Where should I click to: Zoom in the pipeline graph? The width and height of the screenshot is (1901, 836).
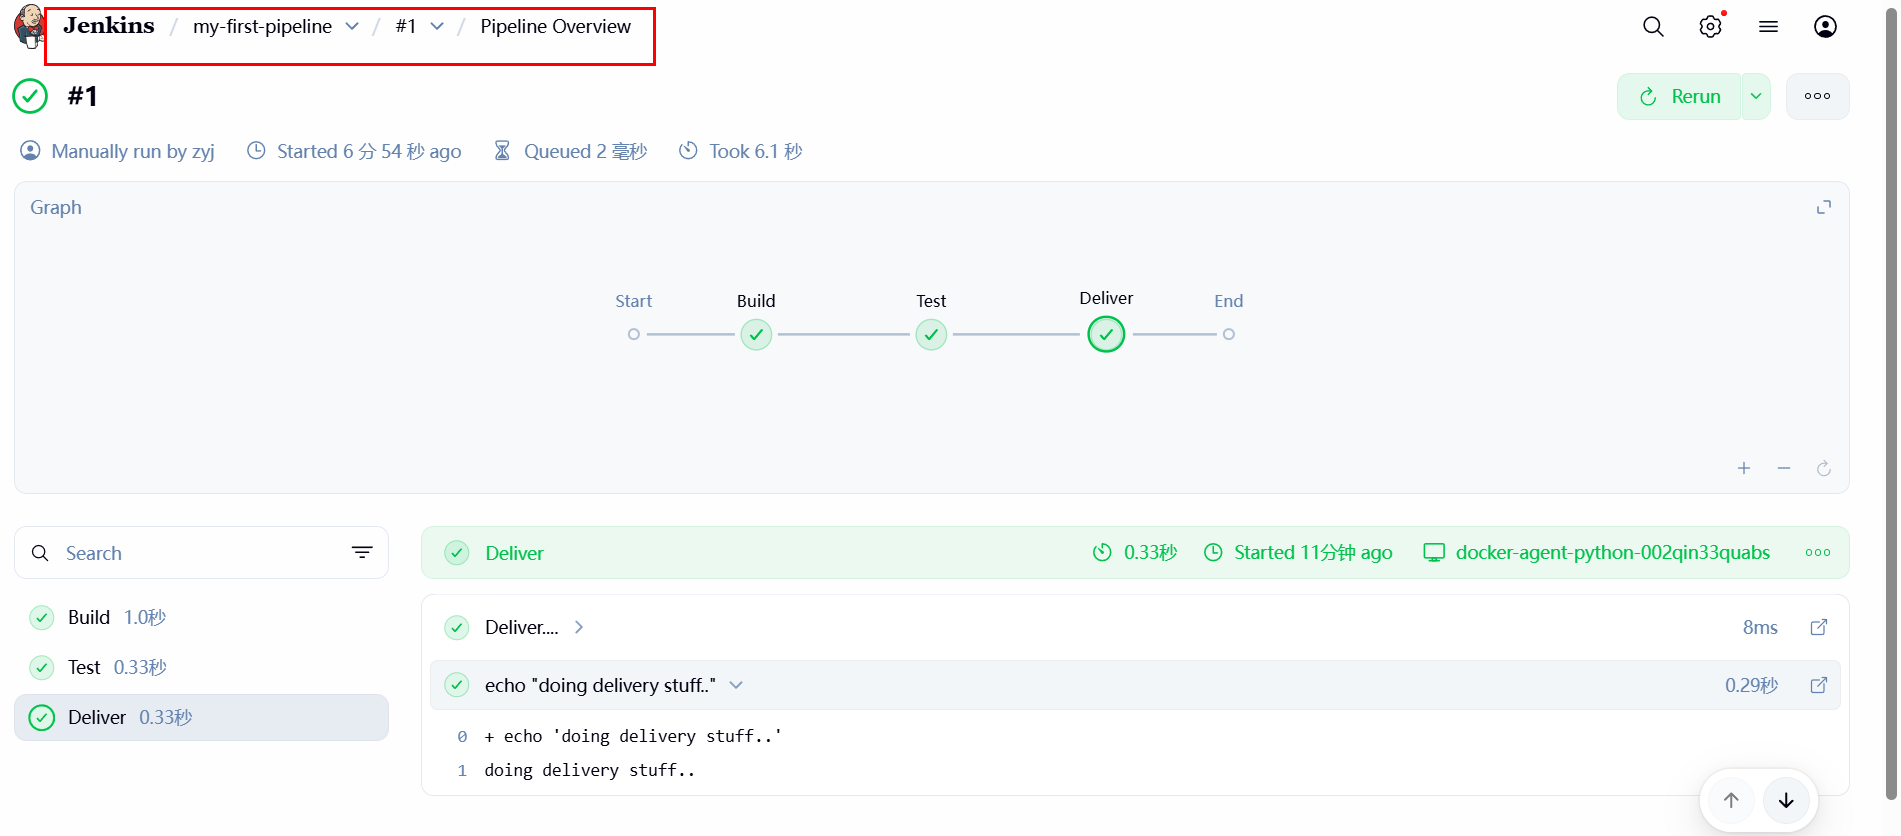point(1744,468)
